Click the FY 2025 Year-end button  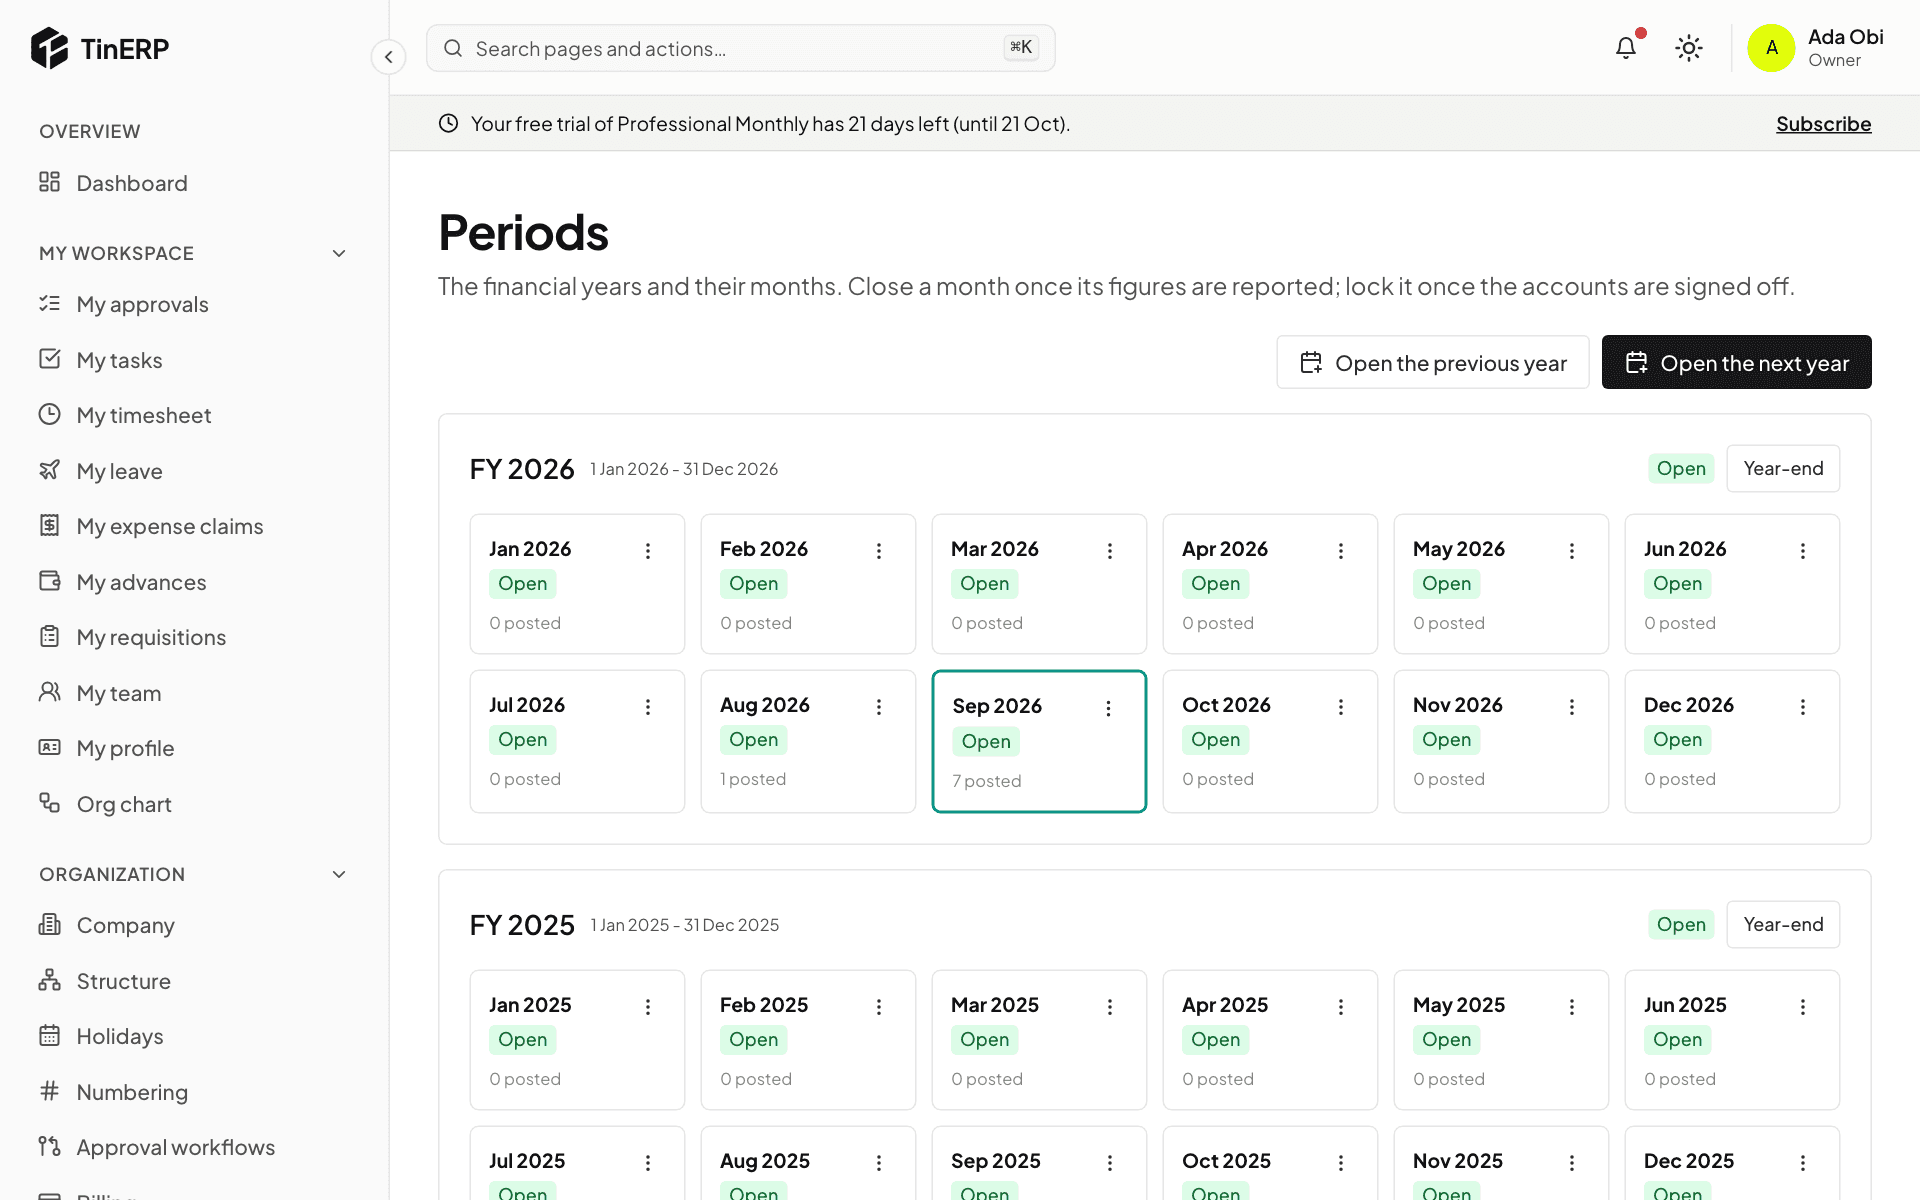tap(1783, 924)
